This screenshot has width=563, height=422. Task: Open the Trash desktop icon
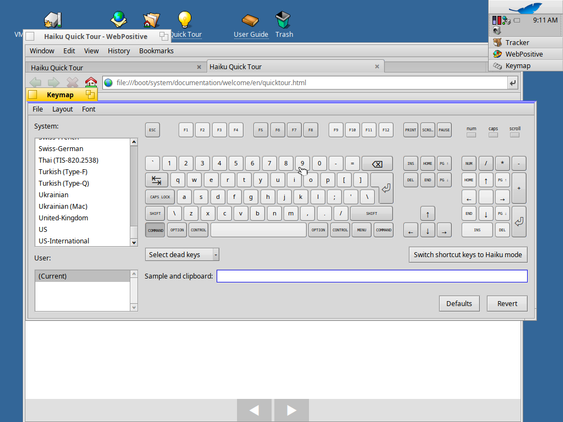click(x=284, y=24)
